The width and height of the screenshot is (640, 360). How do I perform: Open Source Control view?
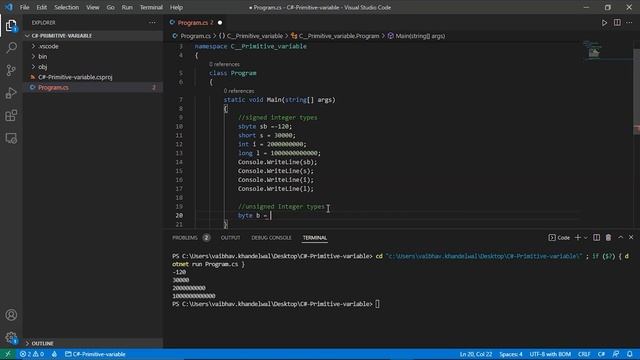[x=11, y=70]
